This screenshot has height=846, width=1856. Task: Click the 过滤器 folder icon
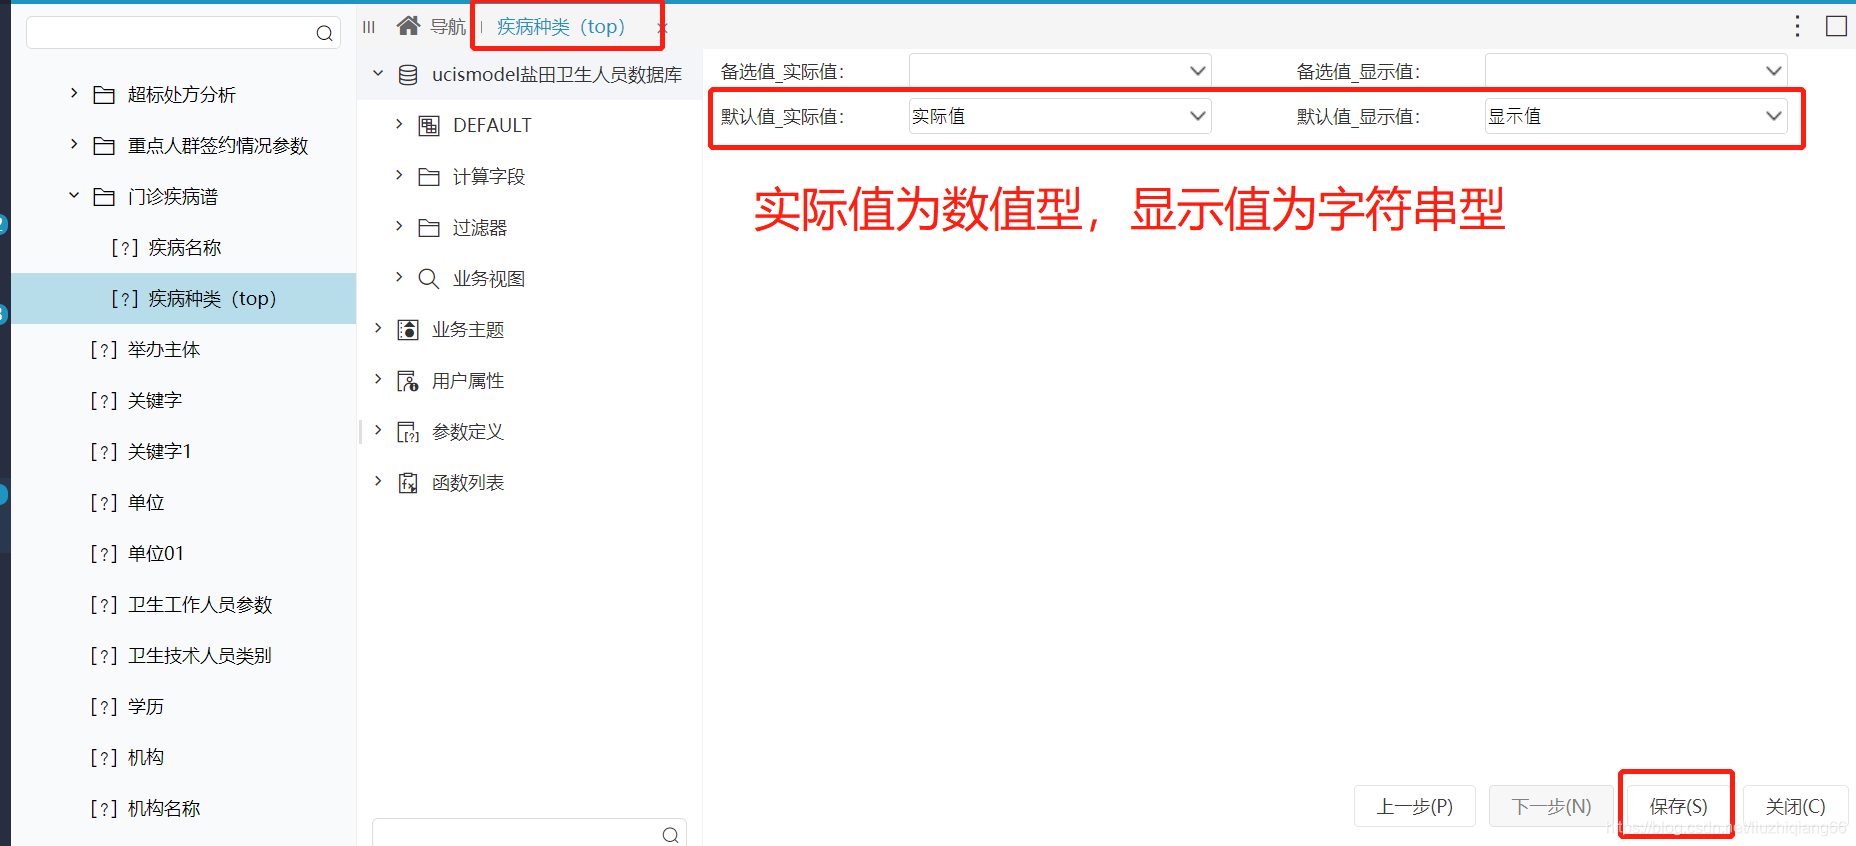pyautogui.click(x=429, y=228)
